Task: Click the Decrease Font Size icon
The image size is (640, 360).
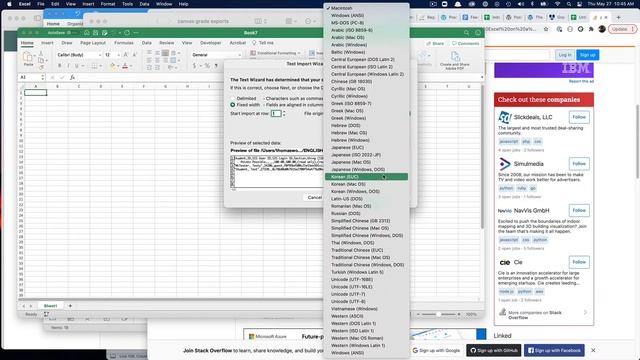Action: pyautogui.click(x=134, y=55)
